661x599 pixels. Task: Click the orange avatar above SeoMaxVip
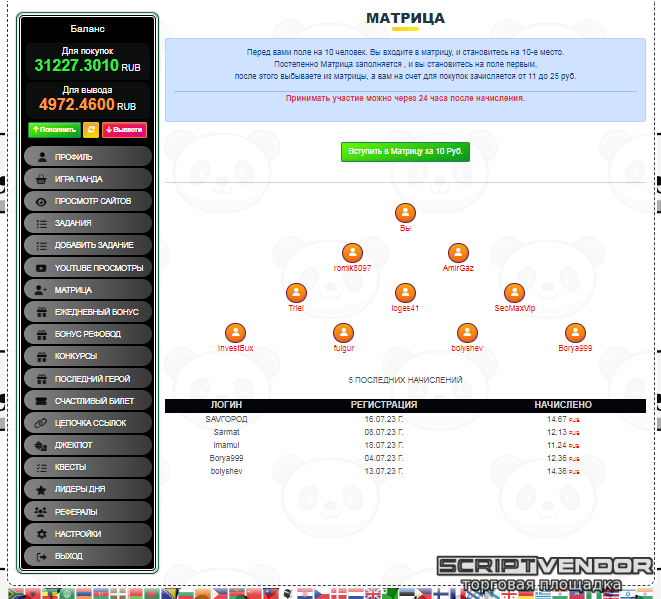coord(515,293)
